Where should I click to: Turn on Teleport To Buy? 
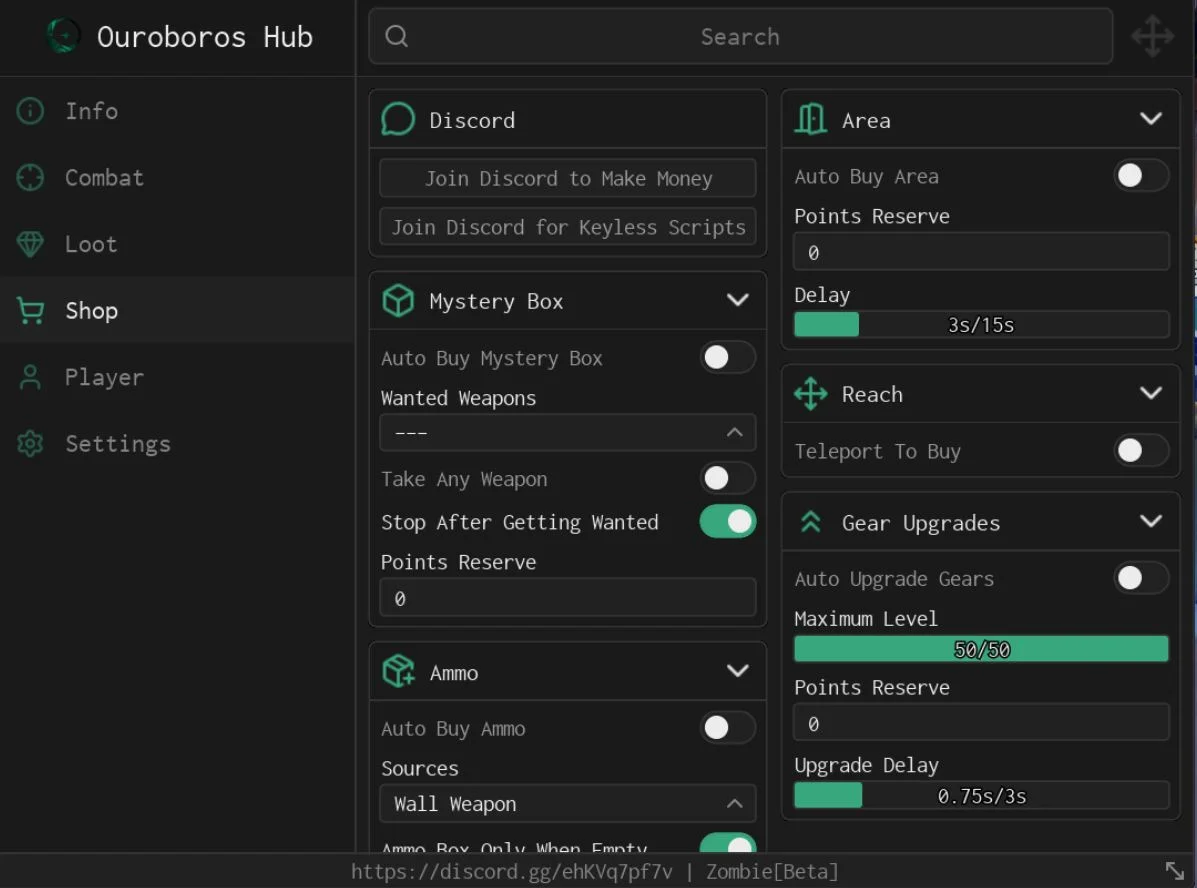pos(1141,450)
